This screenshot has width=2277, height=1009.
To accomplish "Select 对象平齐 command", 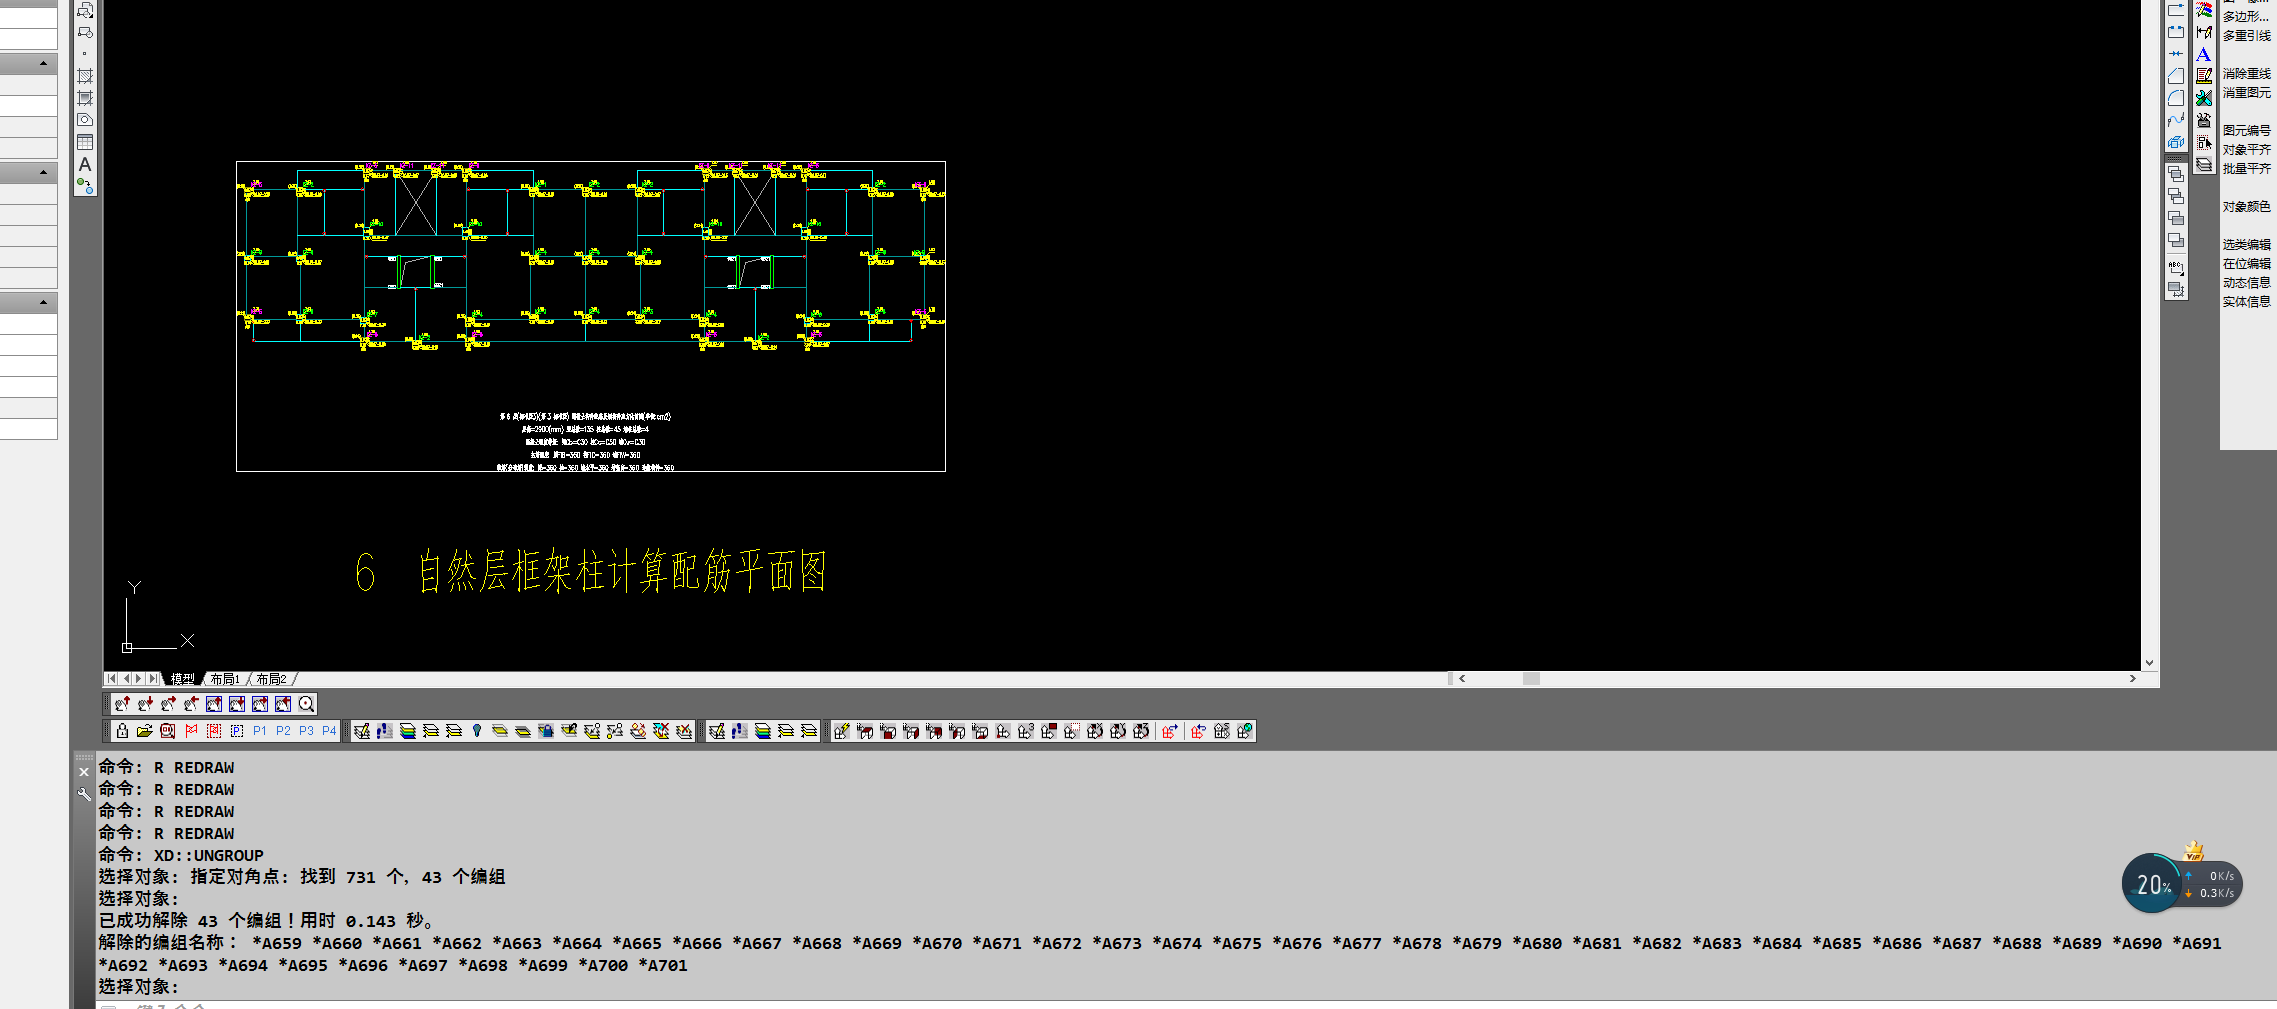I will pyautogui.click(x=2246, y=149).
